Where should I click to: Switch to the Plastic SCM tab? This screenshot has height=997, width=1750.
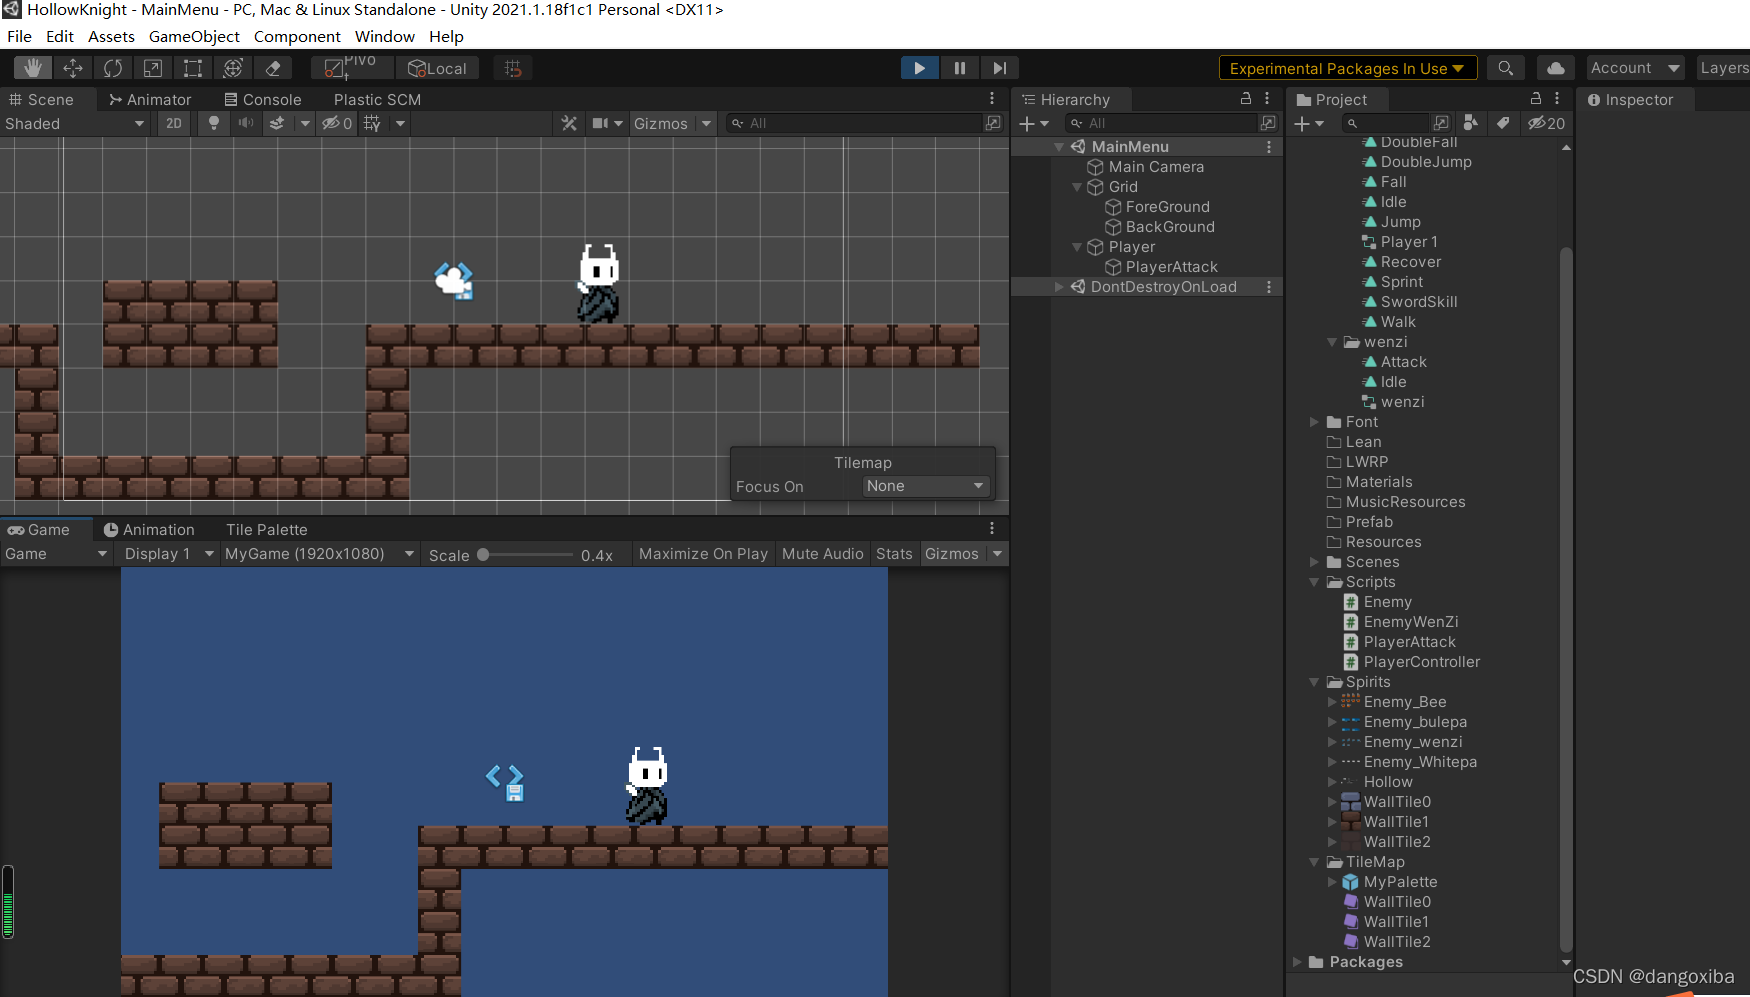[x=377, y=100]
